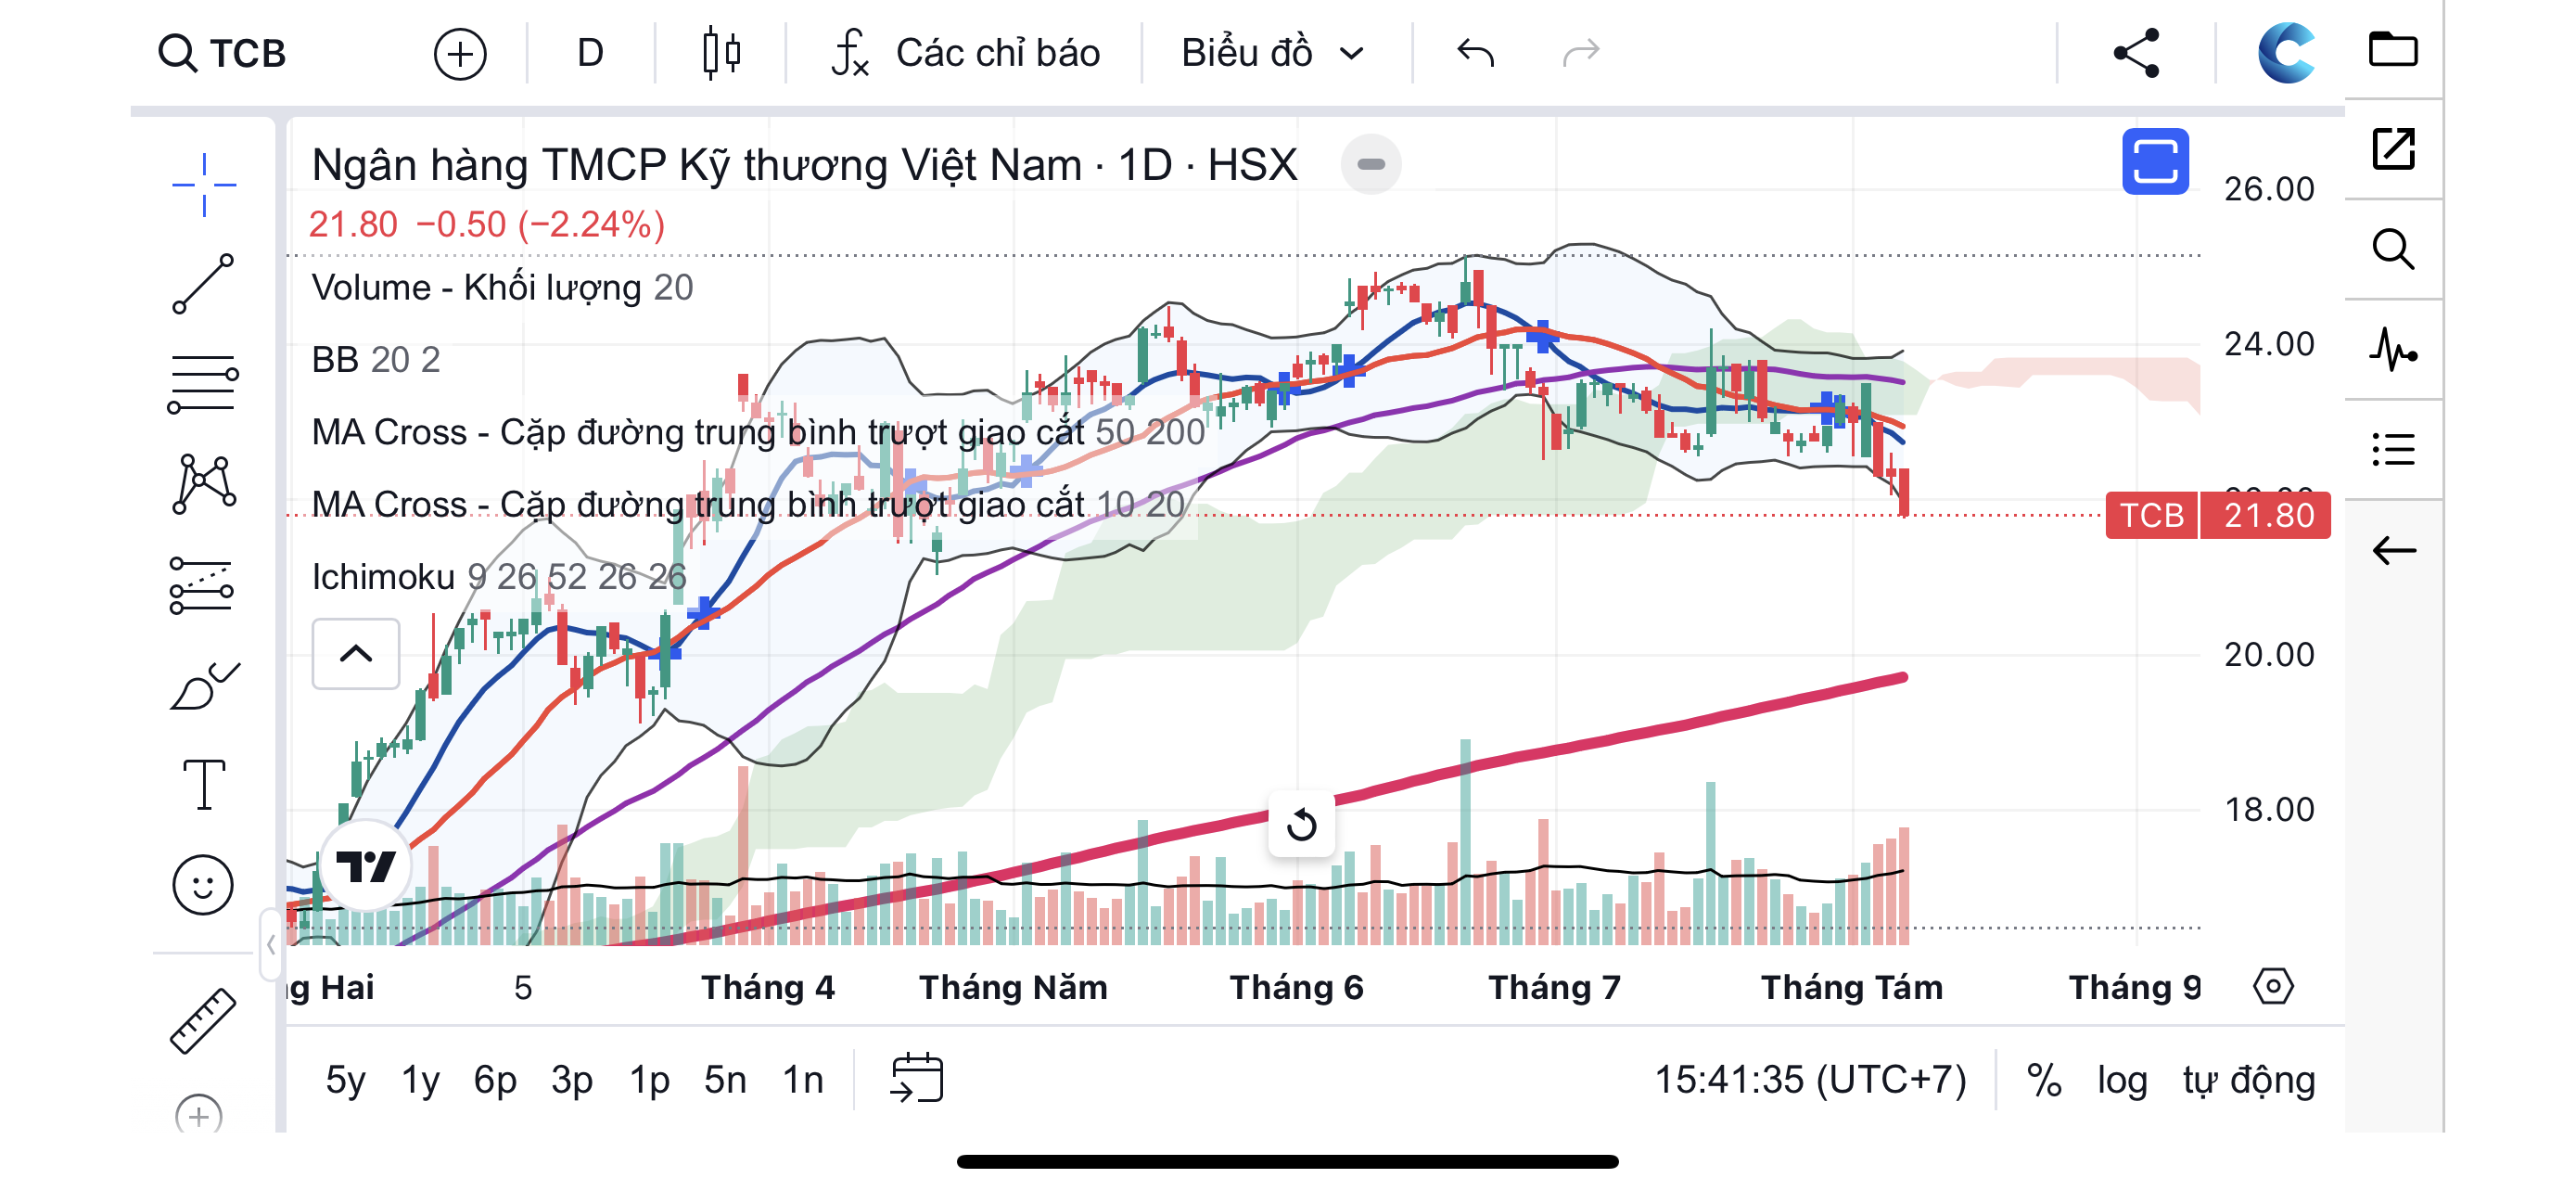The width and height of the screenshot is (2576, 1191).
Task: Add a symbol to compare with plus-circle icon
Action: (x=460, y=53)
